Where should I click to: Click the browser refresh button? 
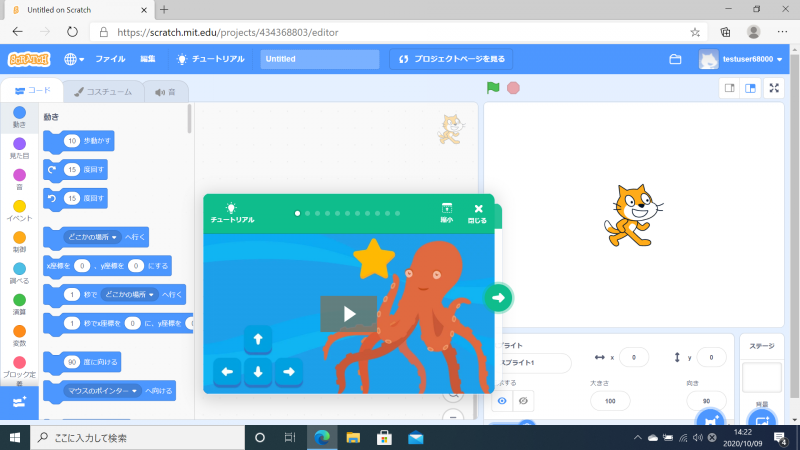pyautogui.click(x=72, y=32)
